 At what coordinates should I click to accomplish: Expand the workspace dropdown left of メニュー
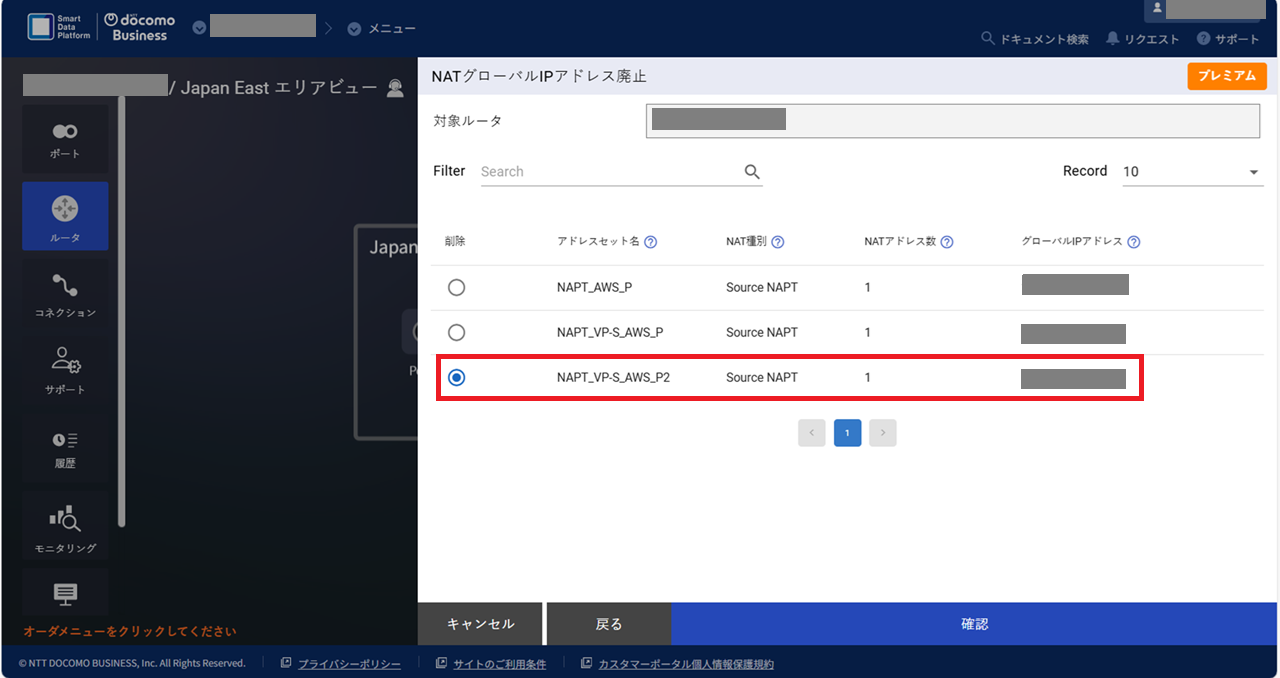click(199, 28)
